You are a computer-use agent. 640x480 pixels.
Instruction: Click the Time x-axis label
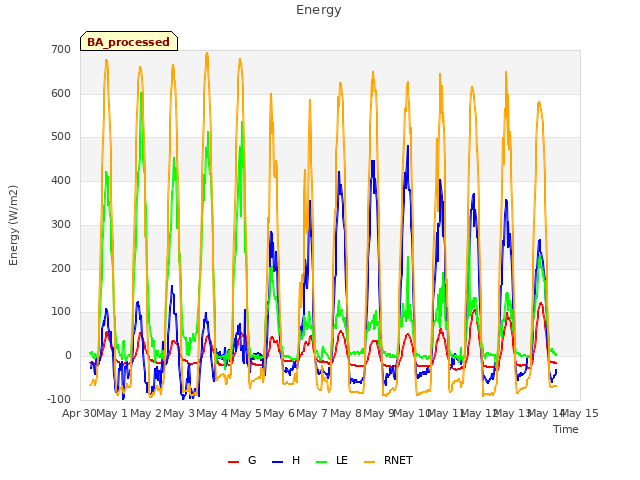click(x=566, y=429)
